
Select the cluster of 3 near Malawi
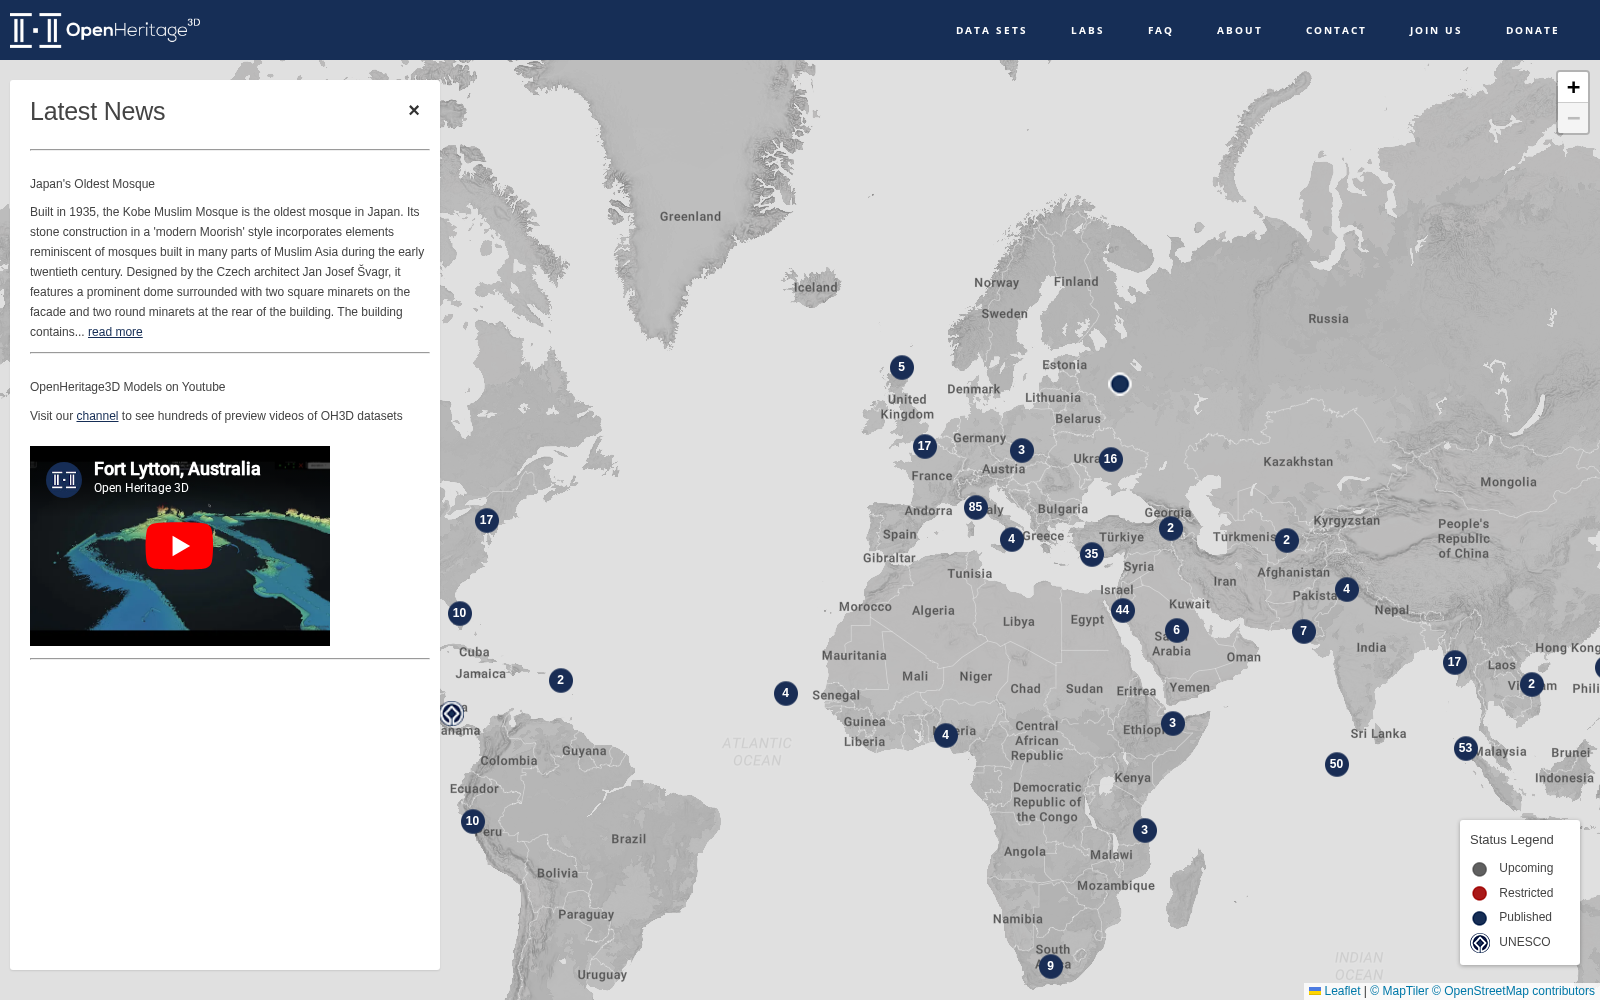[x=1144, y=830]
